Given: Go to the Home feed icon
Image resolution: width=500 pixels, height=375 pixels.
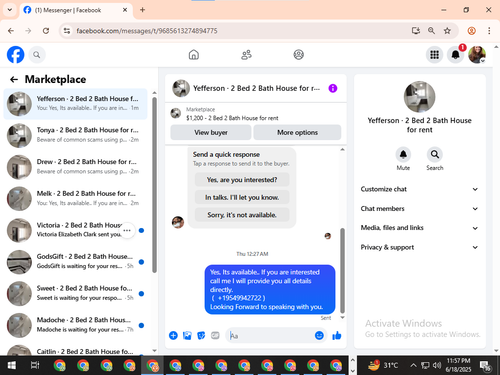Looking at the screenshot, I should tap(194, 55).
